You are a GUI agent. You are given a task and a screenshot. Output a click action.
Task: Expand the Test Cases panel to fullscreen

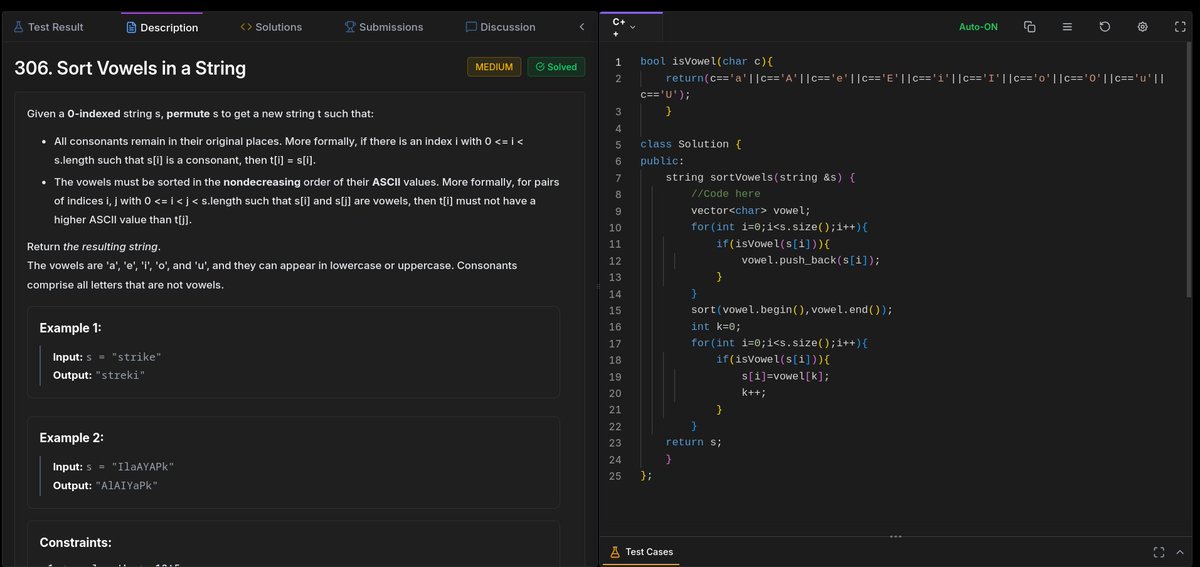pyautogui.click(x=1158, y=551)
